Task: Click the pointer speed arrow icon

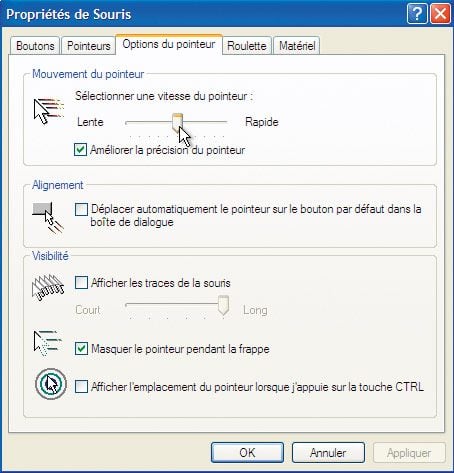Action: [x=49, y=111]
